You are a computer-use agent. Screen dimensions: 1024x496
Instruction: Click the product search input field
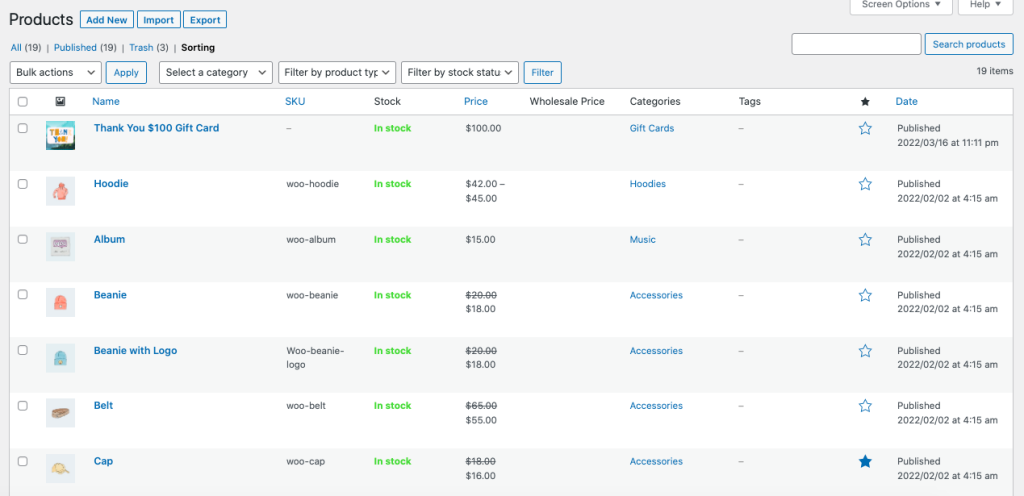856,44
